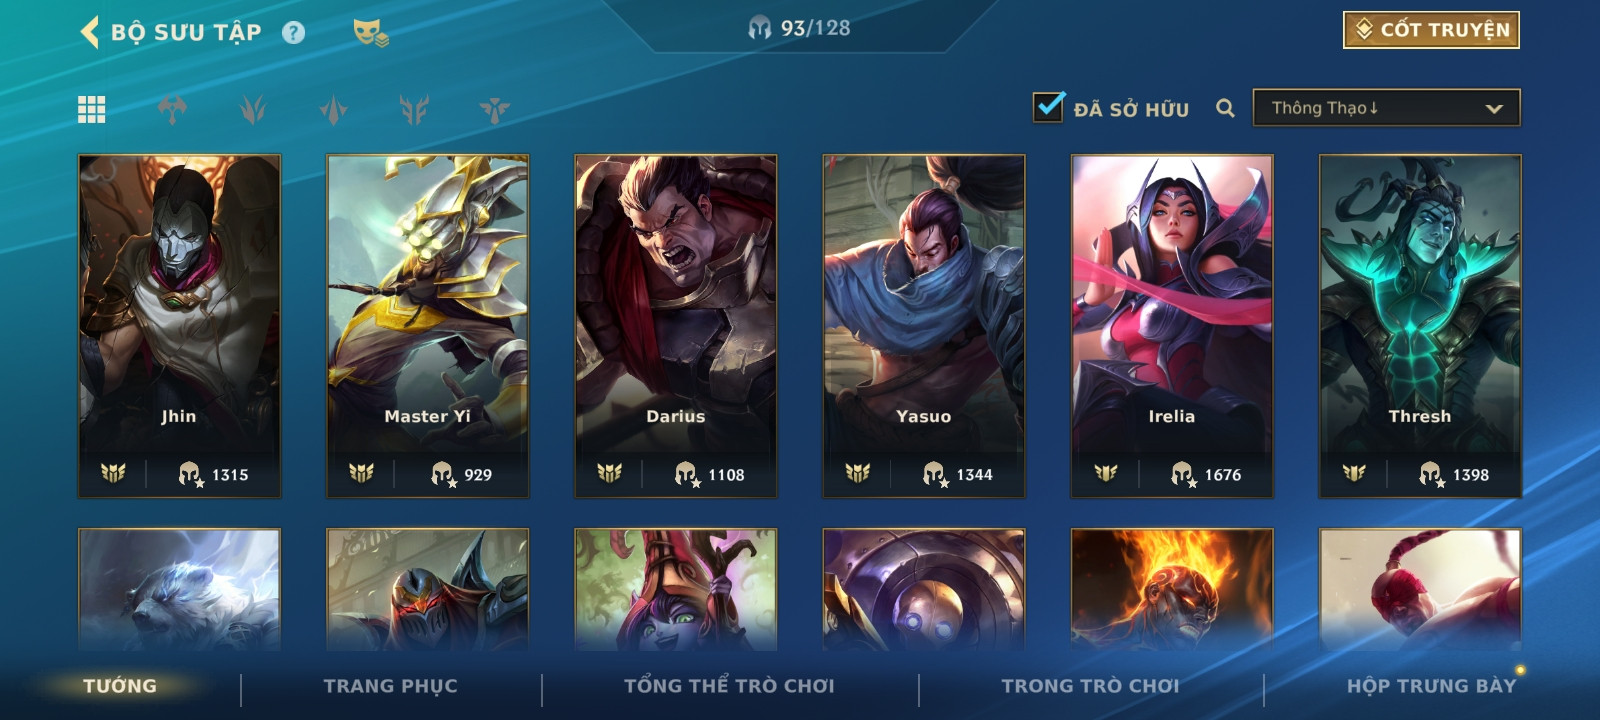Select the Irelia champion card

pos(1172,326)
